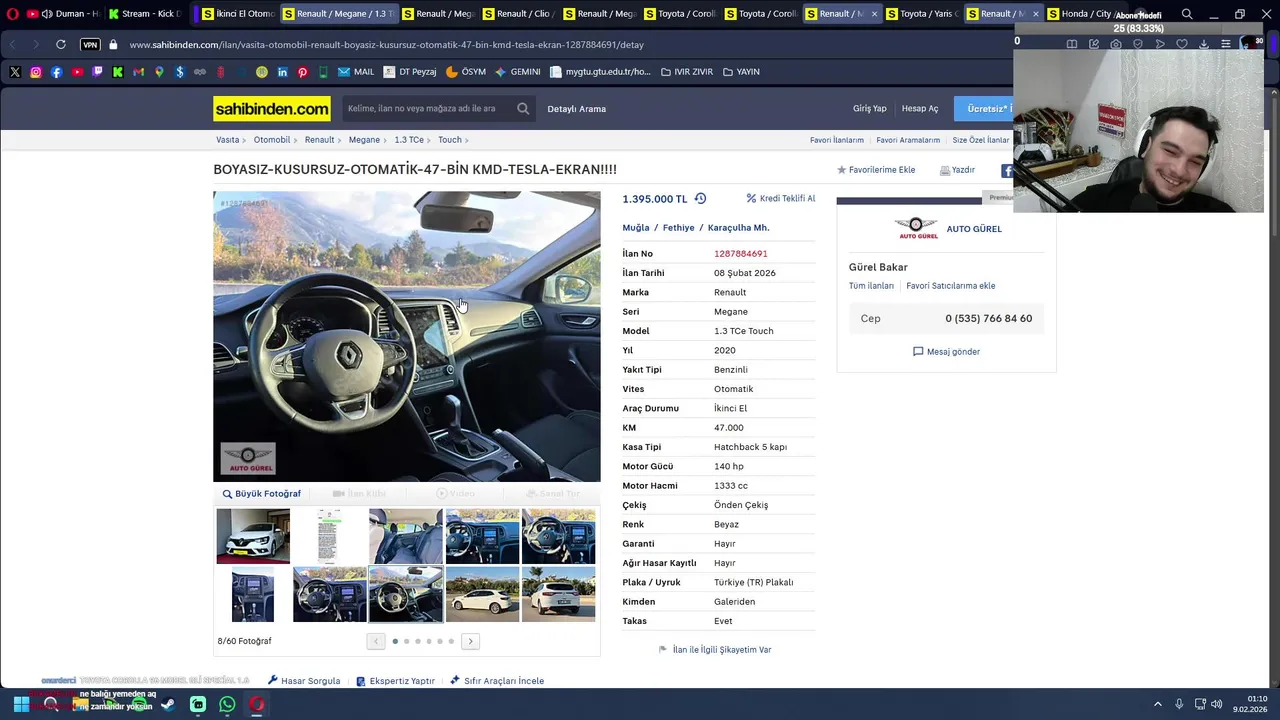Click the Fethiye location link
Viewport: 1280px width, 720px height.
(x=679, y=228)
